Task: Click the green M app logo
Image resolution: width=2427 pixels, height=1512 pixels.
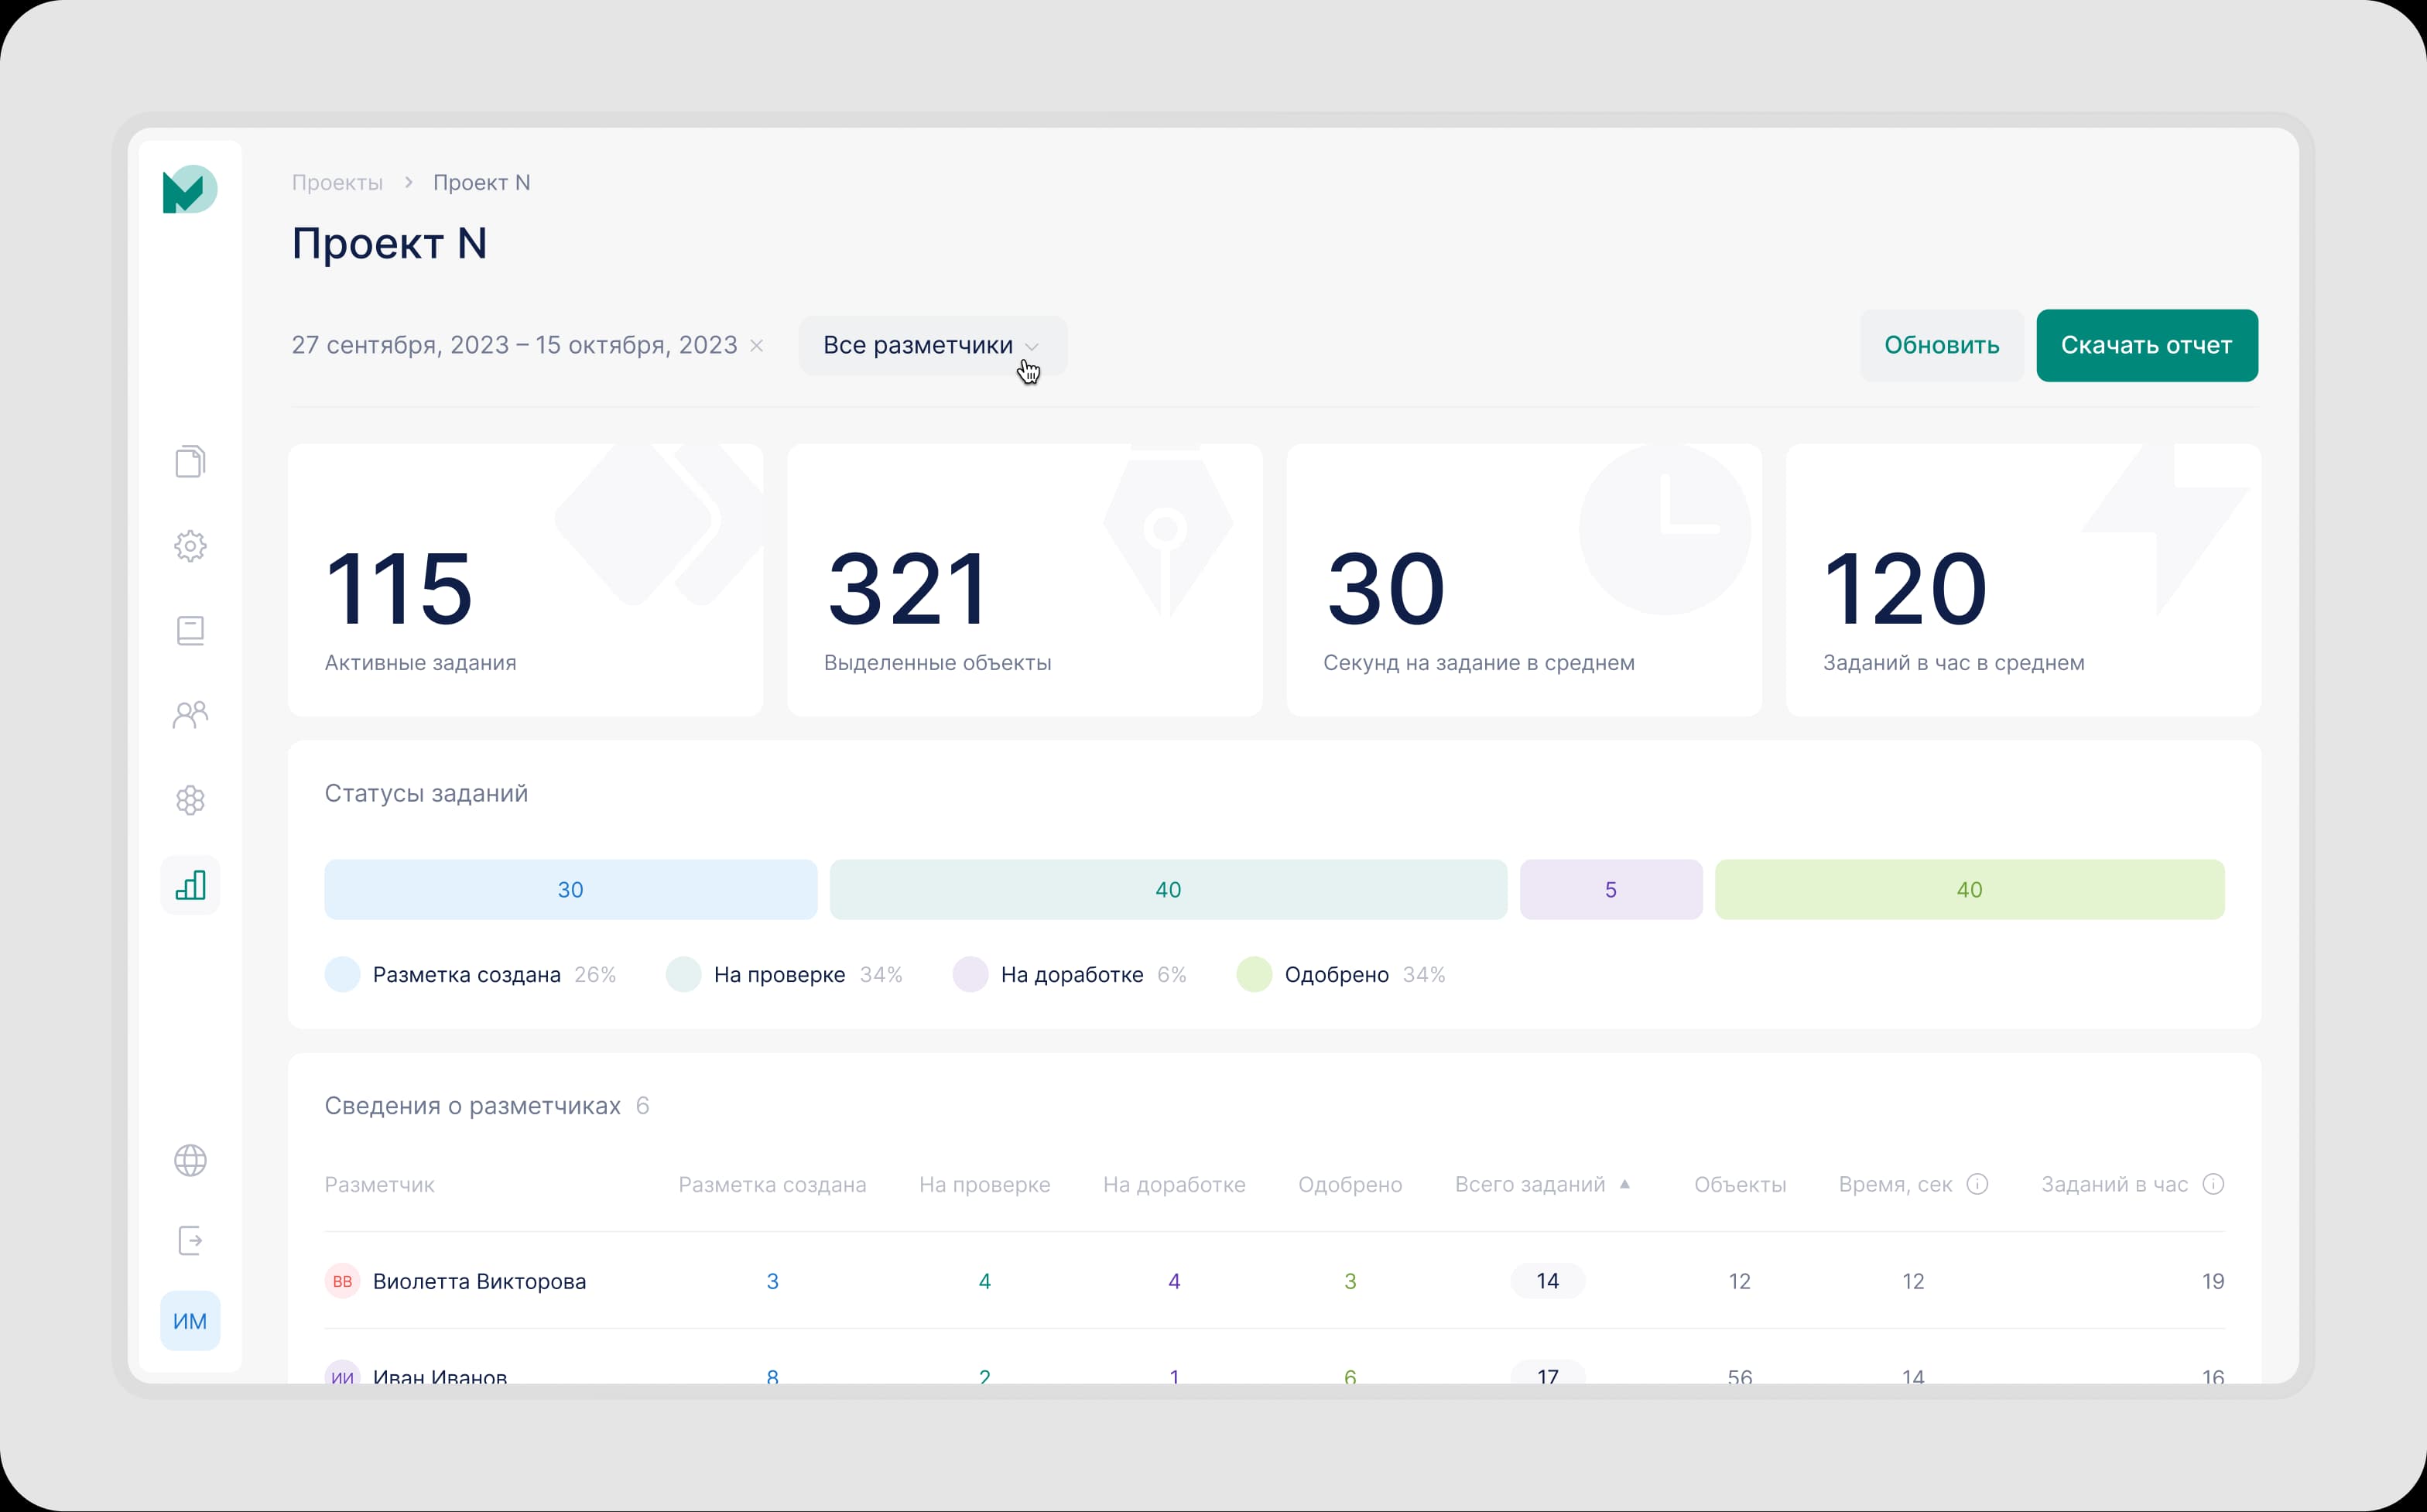Action: (x=190, y=190)
